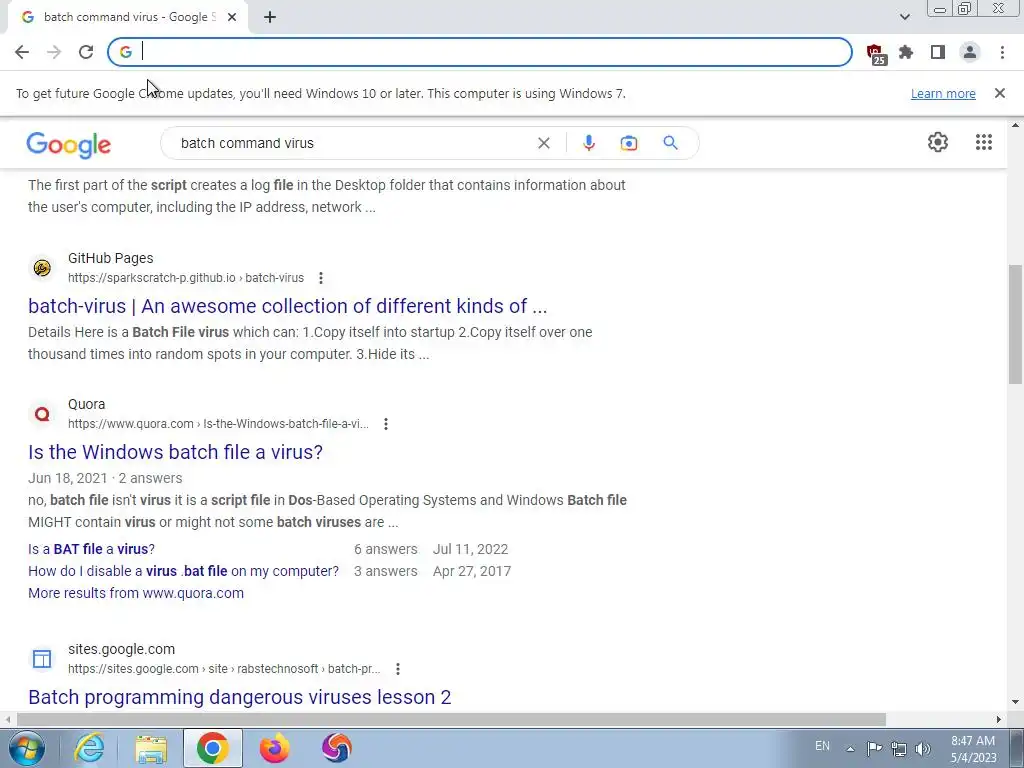Launch Firefox from the taskbar

click(x=274, y=748)
